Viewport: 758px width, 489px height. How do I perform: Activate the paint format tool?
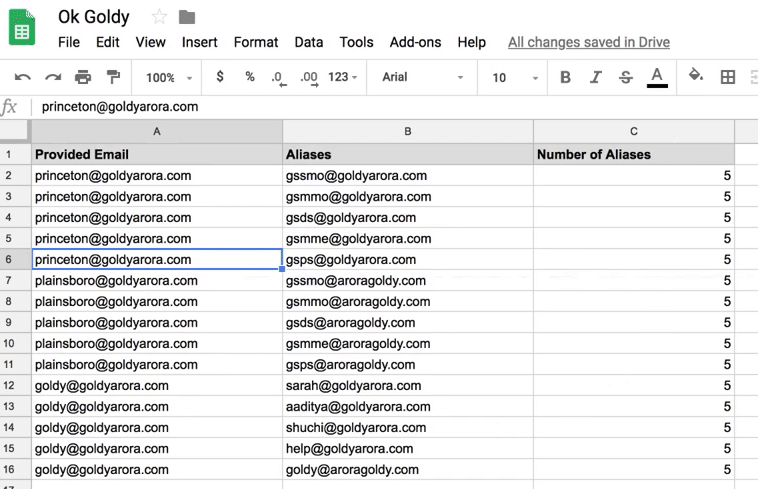(113, 77)
